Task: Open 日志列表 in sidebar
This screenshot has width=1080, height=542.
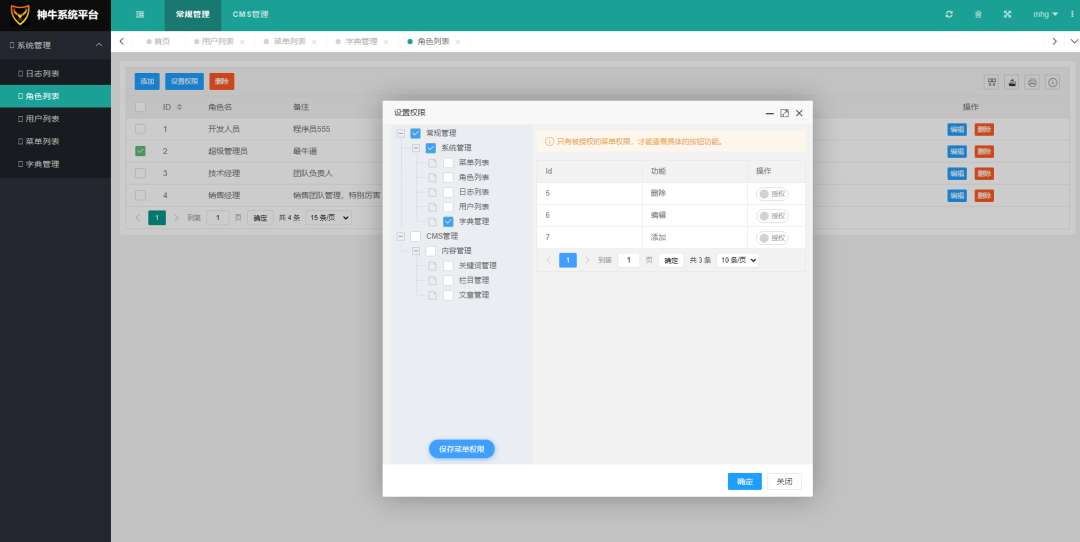Action: [55, 73]
